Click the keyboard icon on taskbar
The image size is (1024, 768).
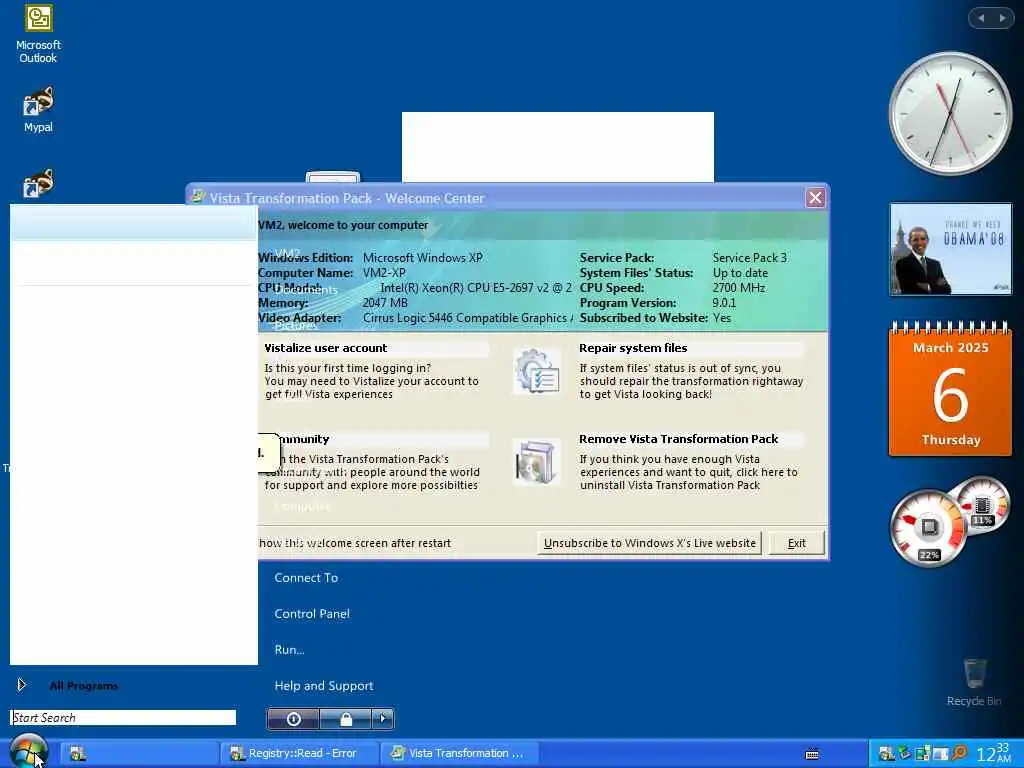(x=812, y=754)
